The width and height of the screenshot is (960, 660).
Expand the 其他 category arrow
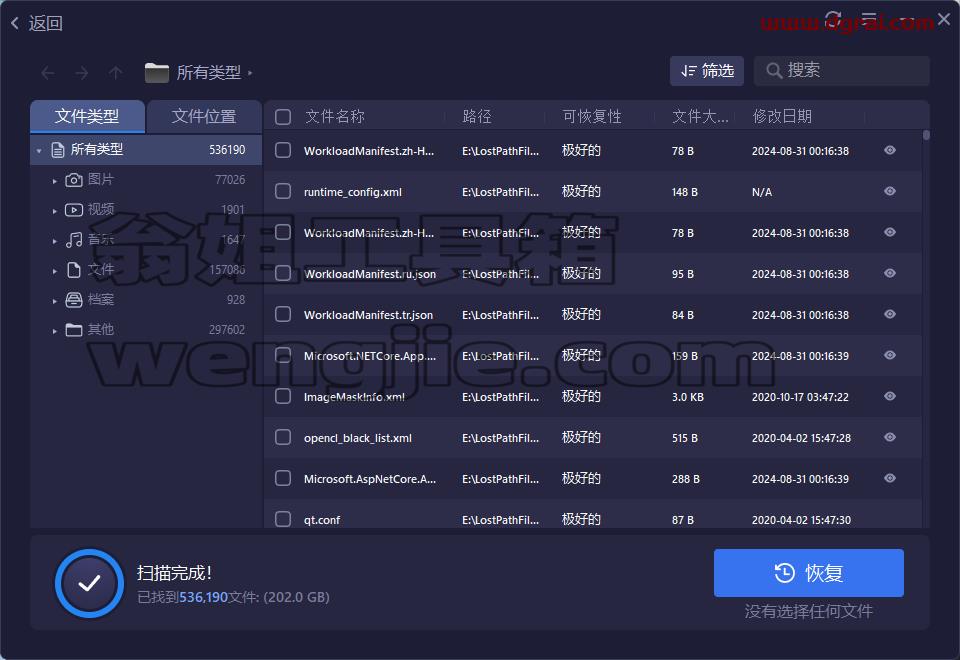(x=54, y=331)
